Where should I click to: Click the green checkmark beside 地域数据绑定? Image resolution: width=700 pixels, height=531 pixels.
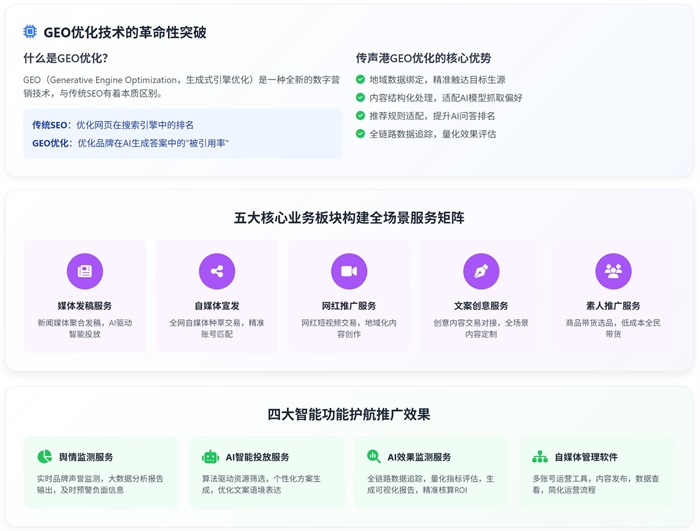(x=361, y=80)
